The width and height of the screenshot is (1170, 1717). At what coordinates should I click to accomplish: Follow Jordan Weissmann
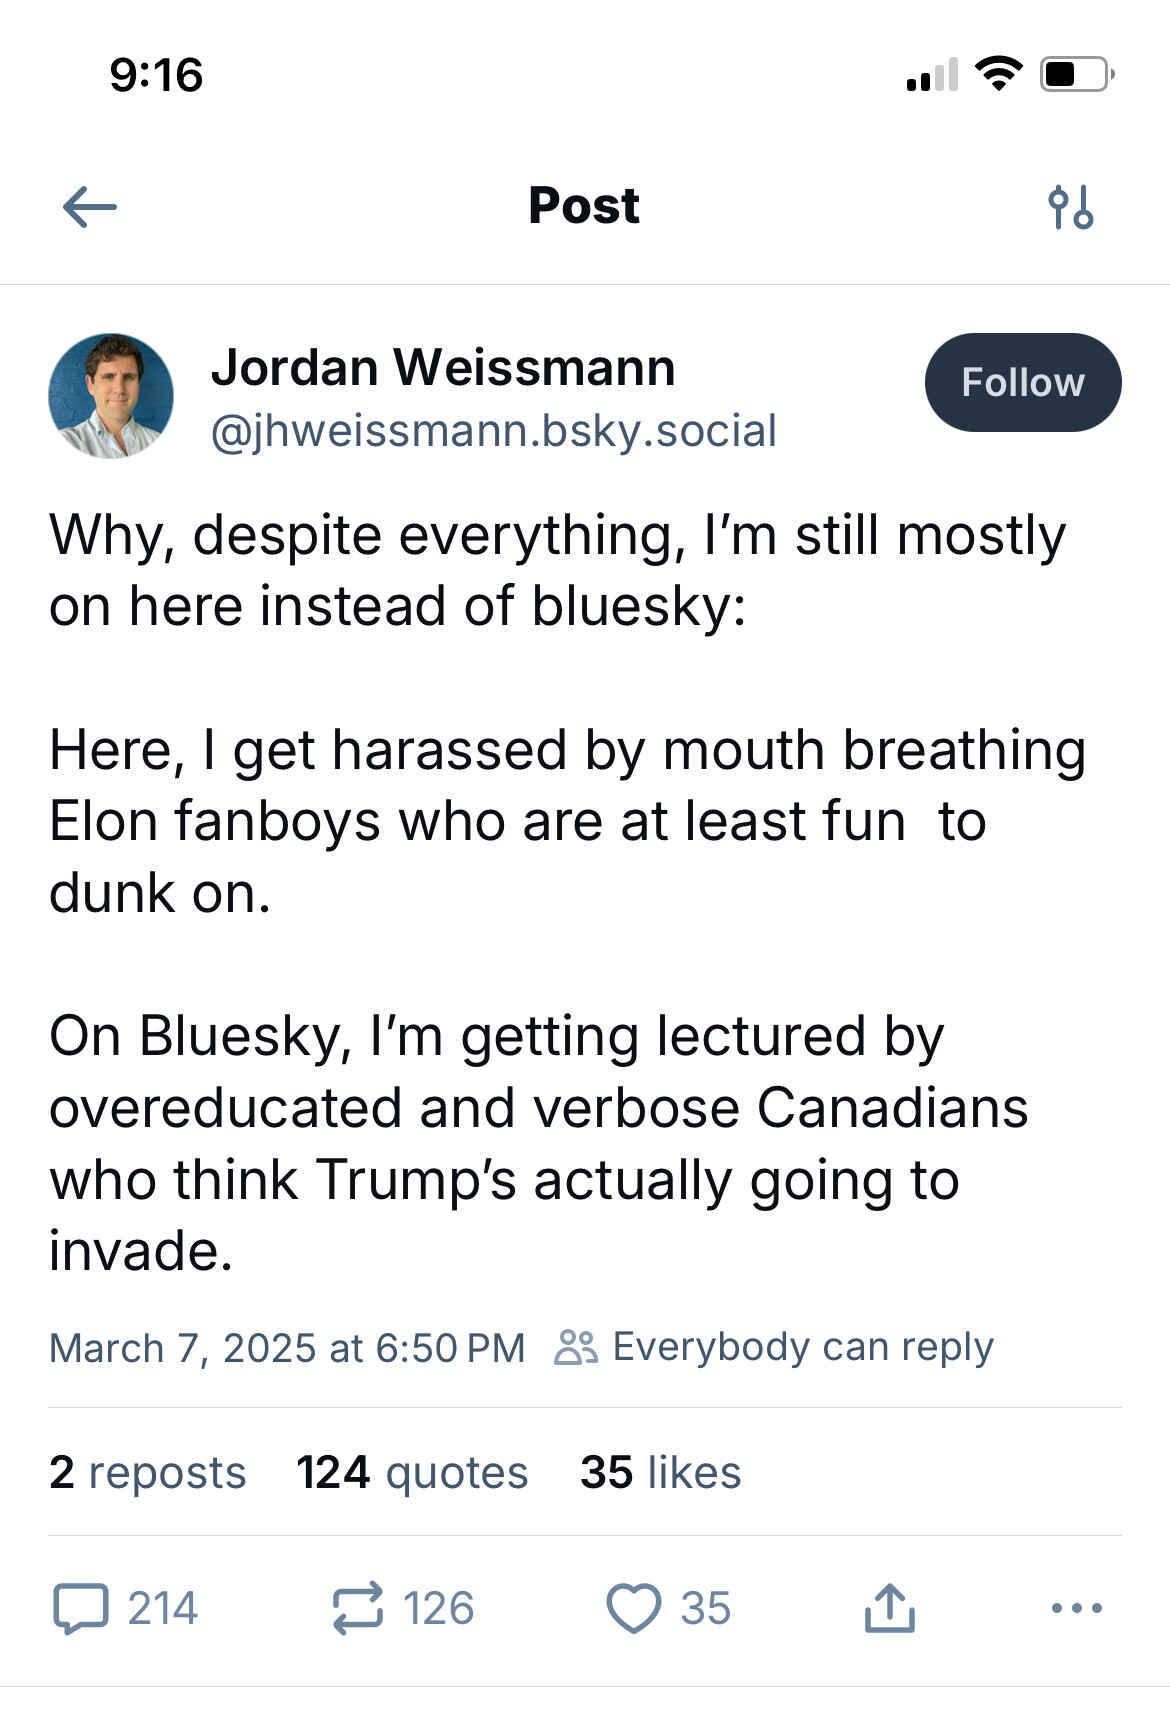pyautogui.click(x=1022, y=383)
